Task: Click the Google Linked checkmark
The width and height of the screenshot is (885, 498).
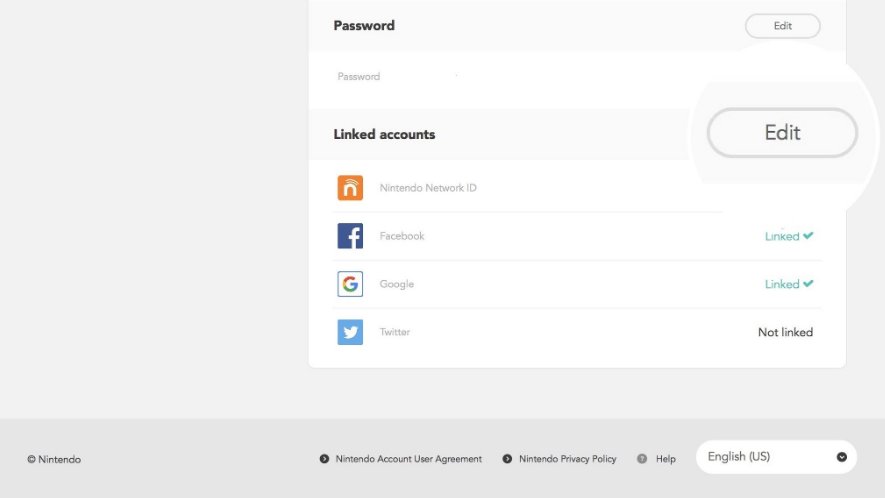Action: [808, 283]
